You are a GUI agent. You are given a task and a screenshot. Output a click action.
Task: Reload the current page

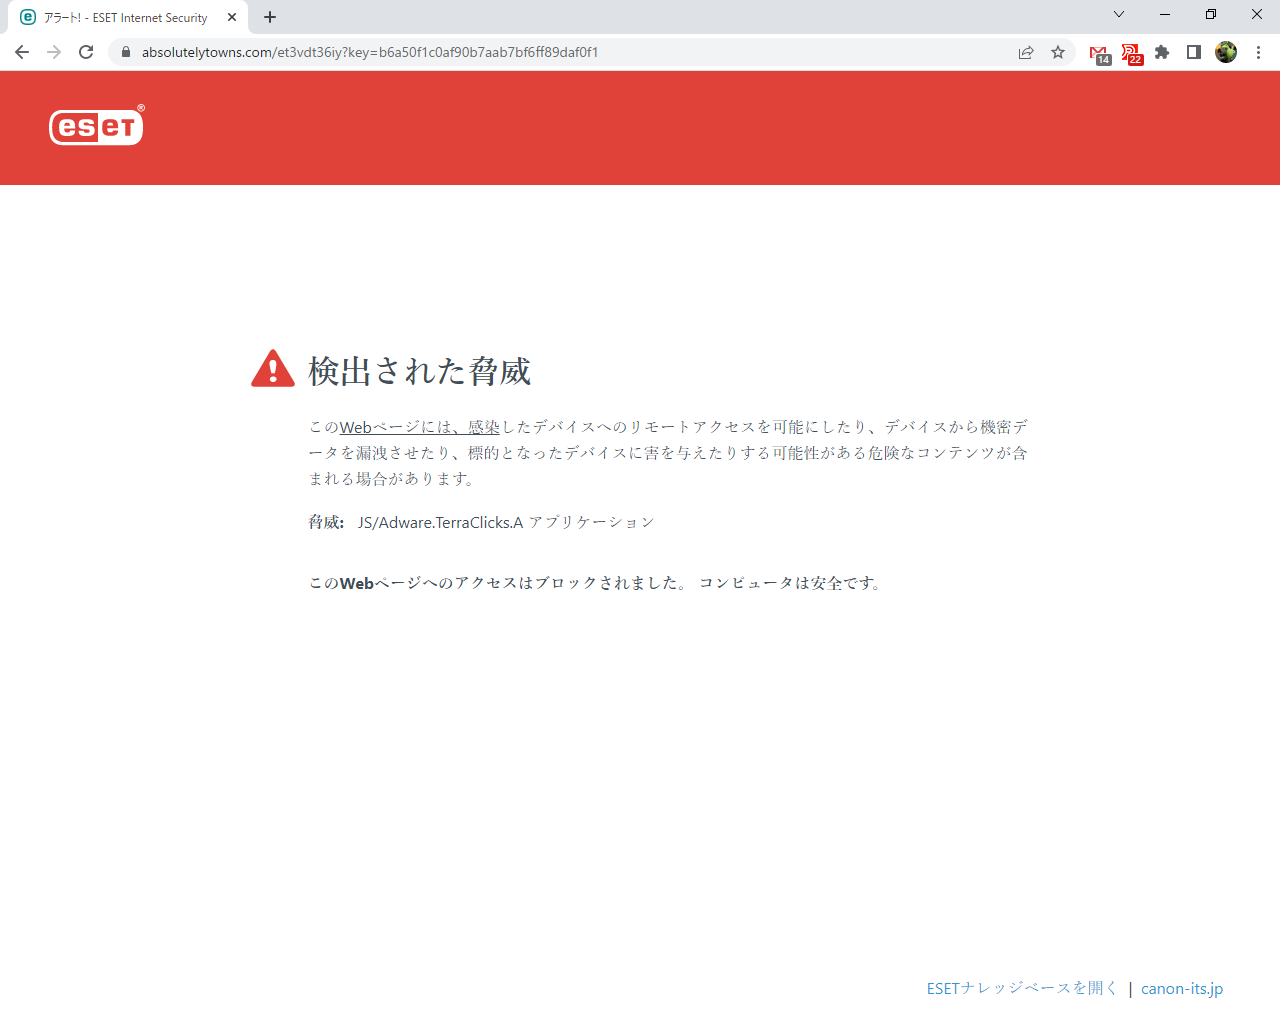tap(86, 52)
